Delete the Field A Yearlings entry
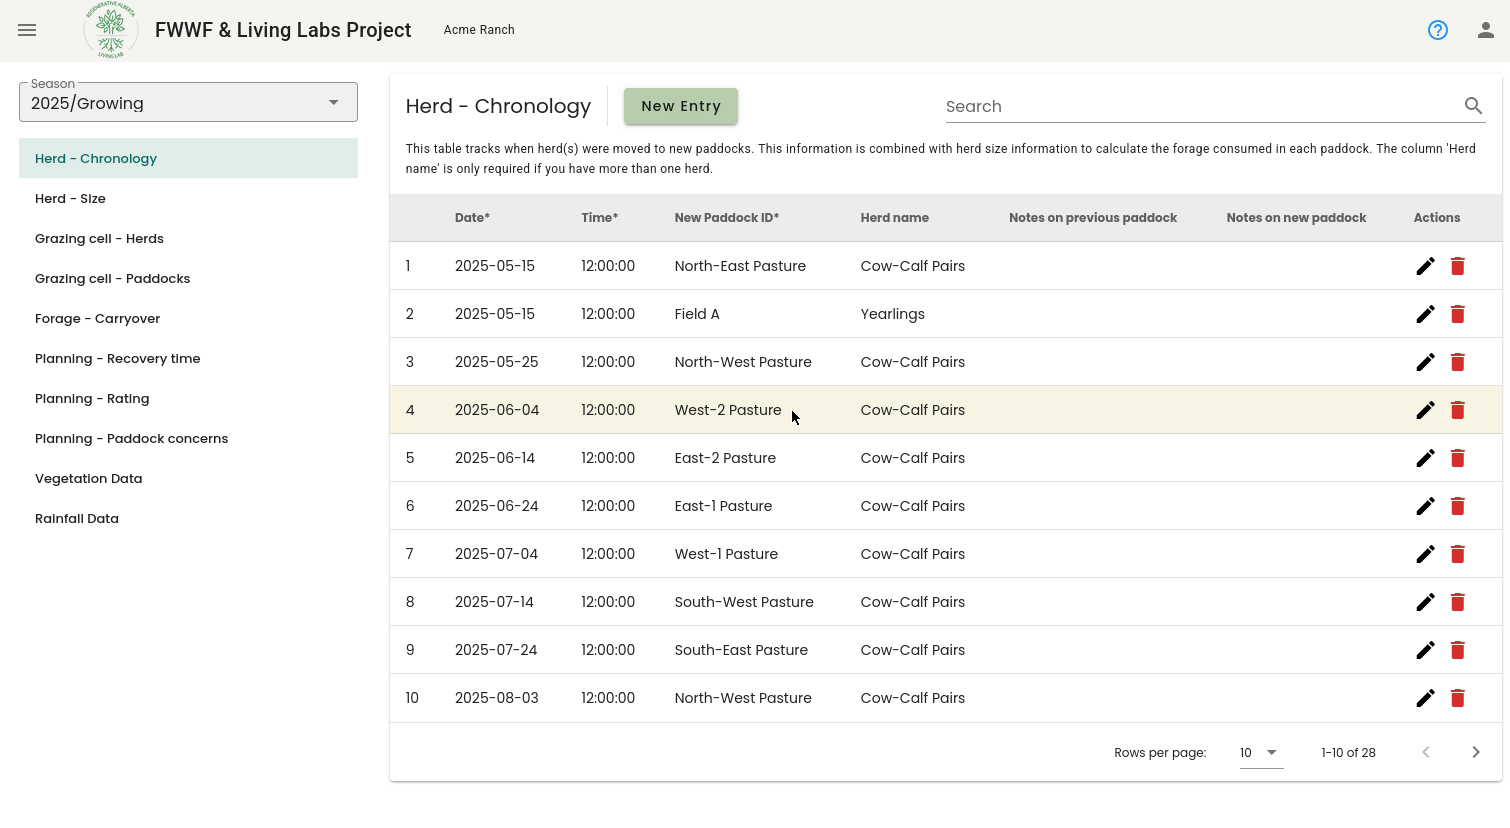 pos(1458,314)
